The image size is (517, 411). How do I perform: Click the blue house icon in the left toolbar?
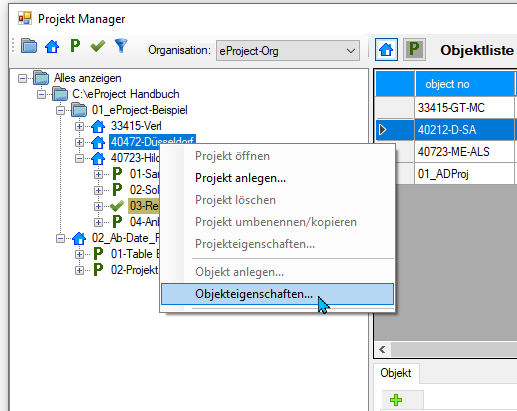click(52, 46)
